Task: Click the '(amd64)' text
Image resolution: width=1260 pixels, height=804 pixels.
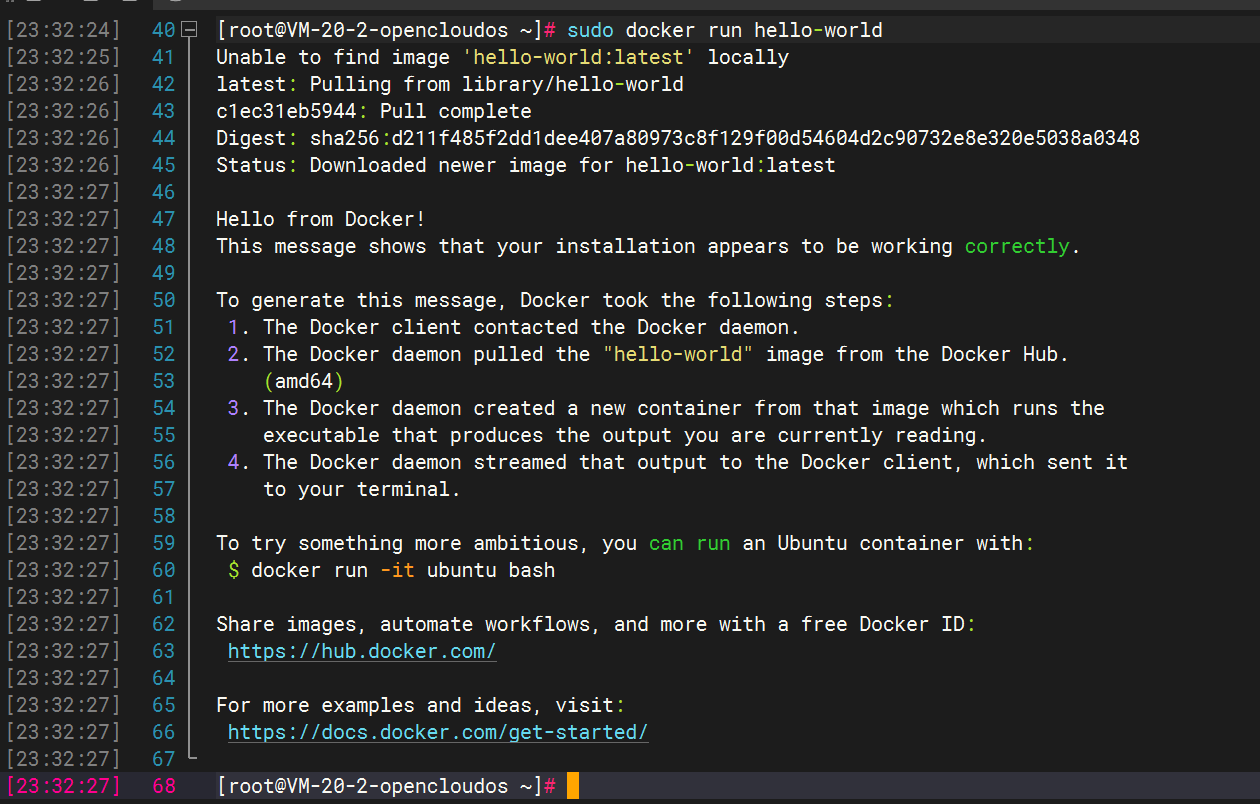Action: [x=304, y=381]
